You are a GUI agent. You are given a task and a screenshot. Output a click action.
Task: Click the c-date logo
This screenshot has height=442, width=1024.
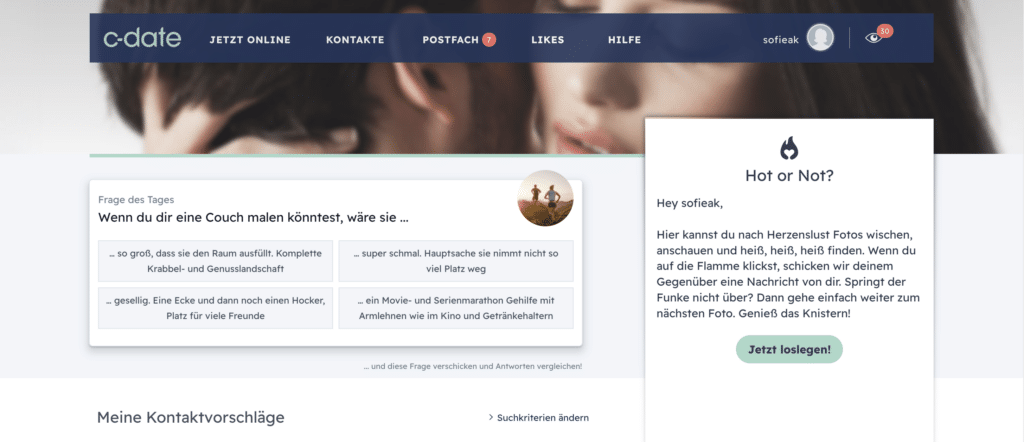click(x=142, y=39)
